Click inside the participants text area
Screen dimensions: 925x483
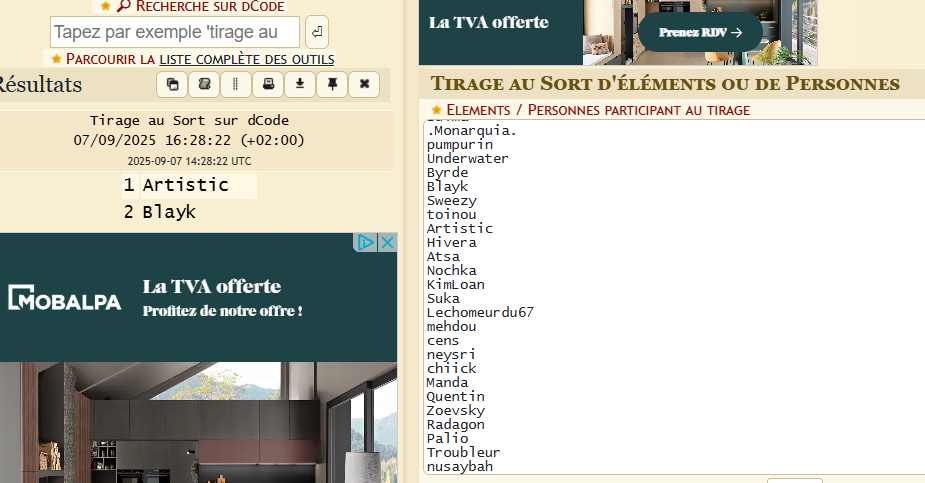click(674, 297)
